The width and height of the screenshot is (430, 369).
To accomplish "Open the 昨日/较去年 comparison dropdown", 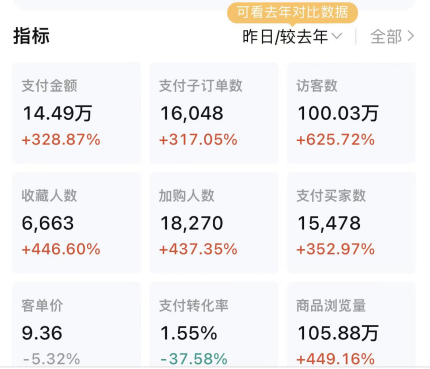I will click(x=292, y=36).
